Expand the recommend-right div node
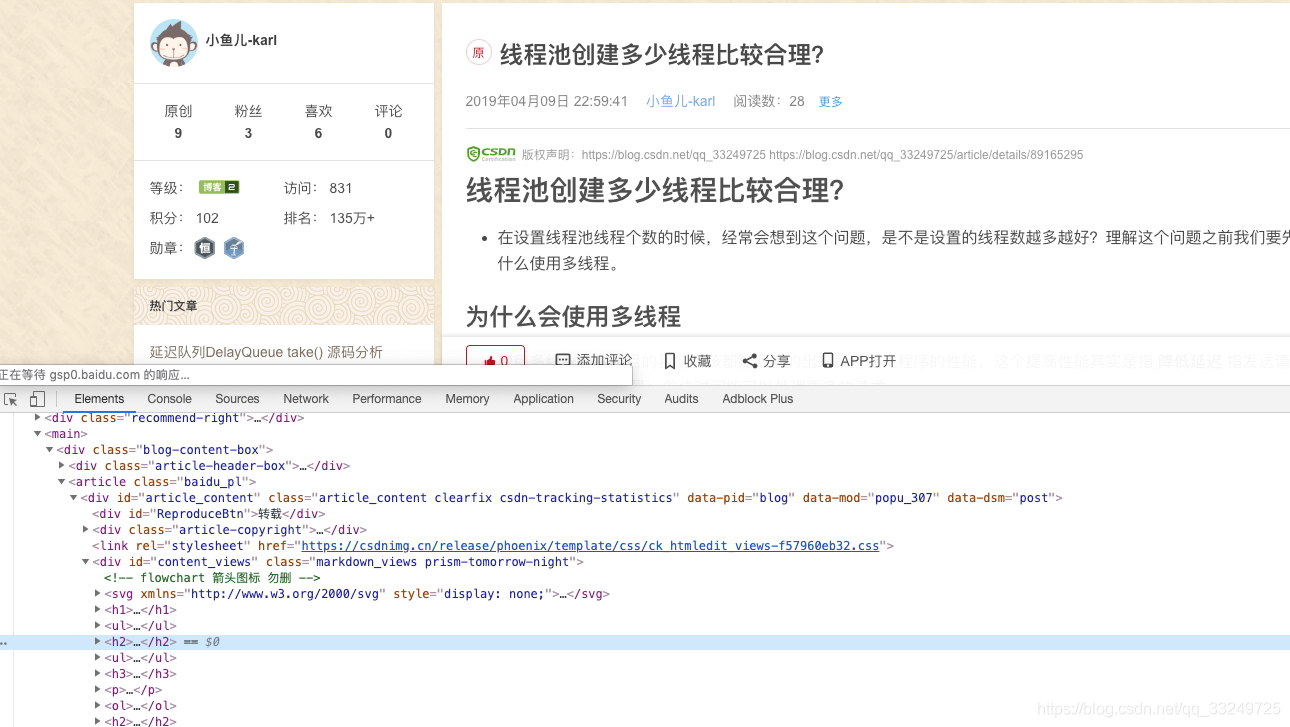The image size is (1290, 727). [38, 418]
